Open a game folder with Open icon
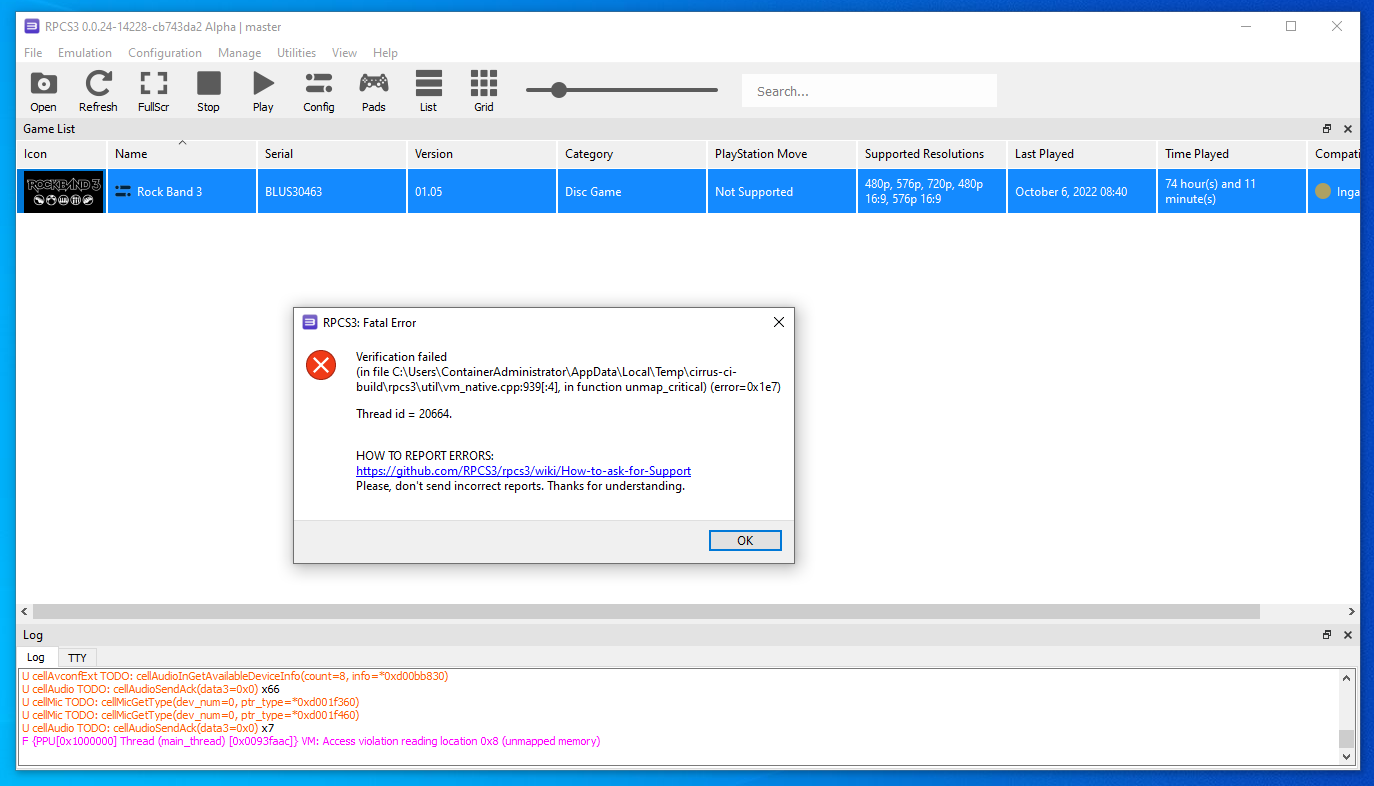 pos(42,90)
